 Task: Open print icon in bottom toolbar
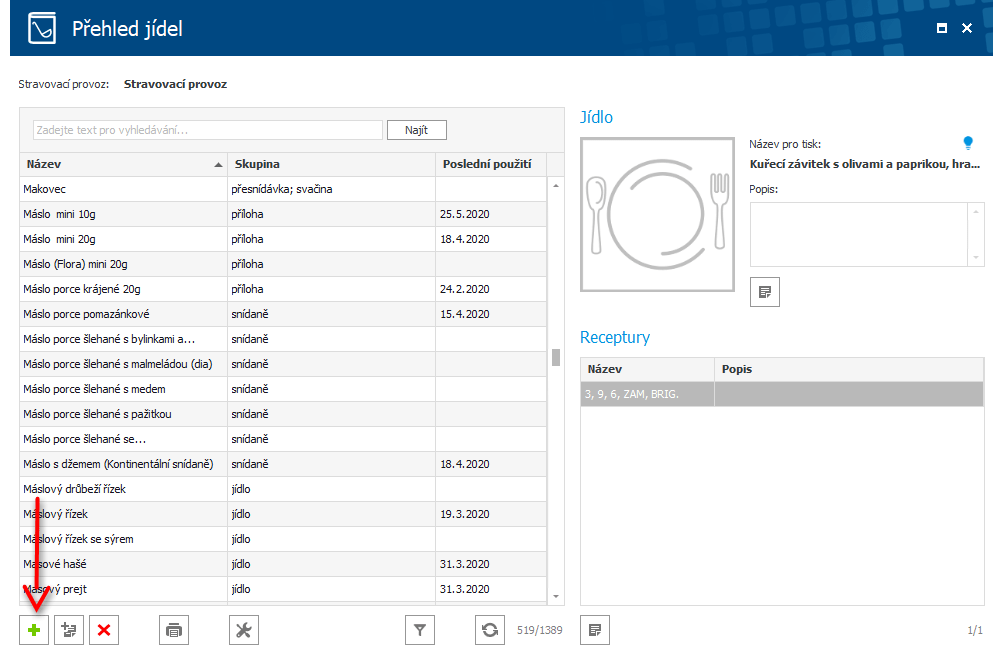click(174, 630)
